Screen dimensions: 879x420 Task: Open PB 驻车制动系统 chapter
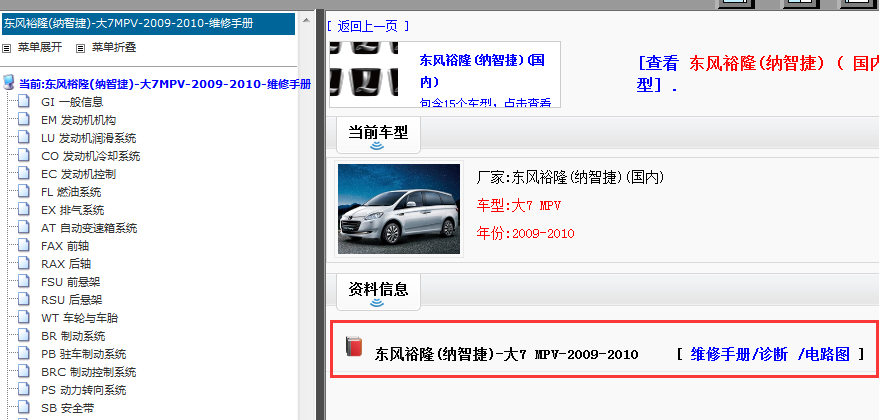click(x=84, y=354)
